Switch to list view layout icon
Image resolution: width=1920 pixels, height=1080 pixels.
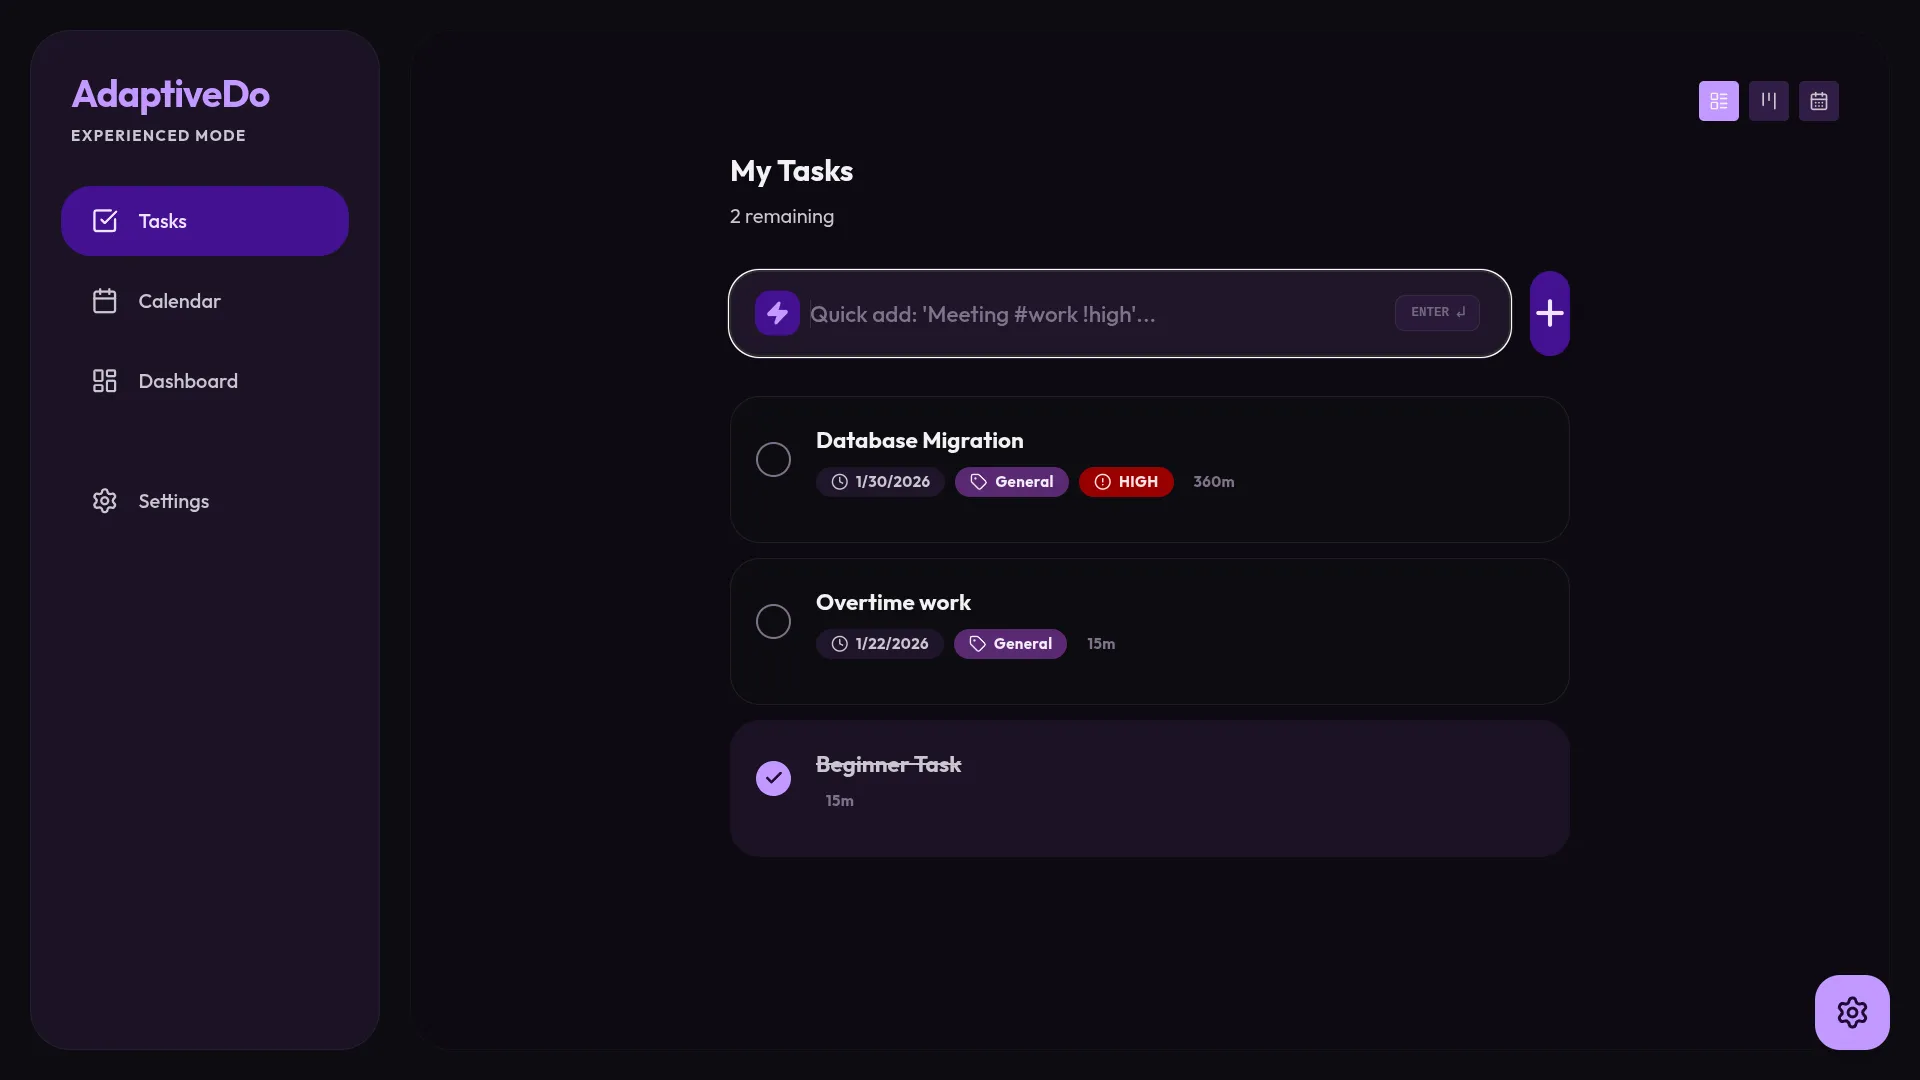1718,101
